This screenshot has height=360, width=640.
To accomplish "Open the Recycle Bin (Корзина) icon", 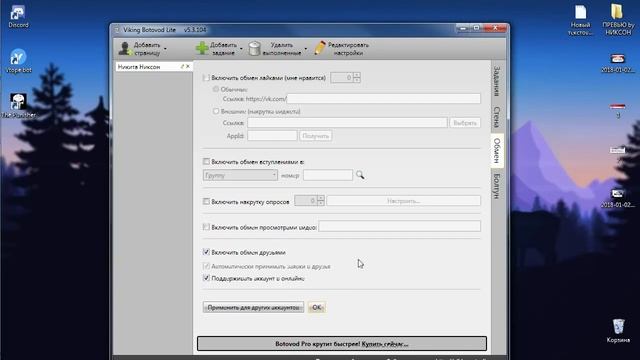I will coord(618,331).
